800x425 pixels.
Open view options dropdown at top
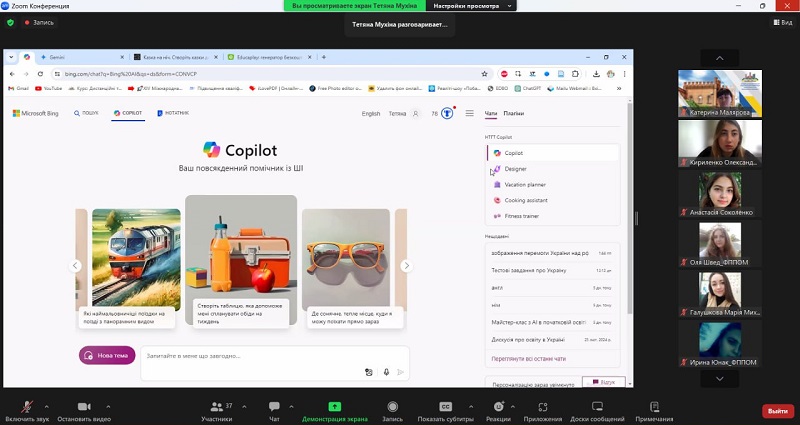tap(473, 6)
